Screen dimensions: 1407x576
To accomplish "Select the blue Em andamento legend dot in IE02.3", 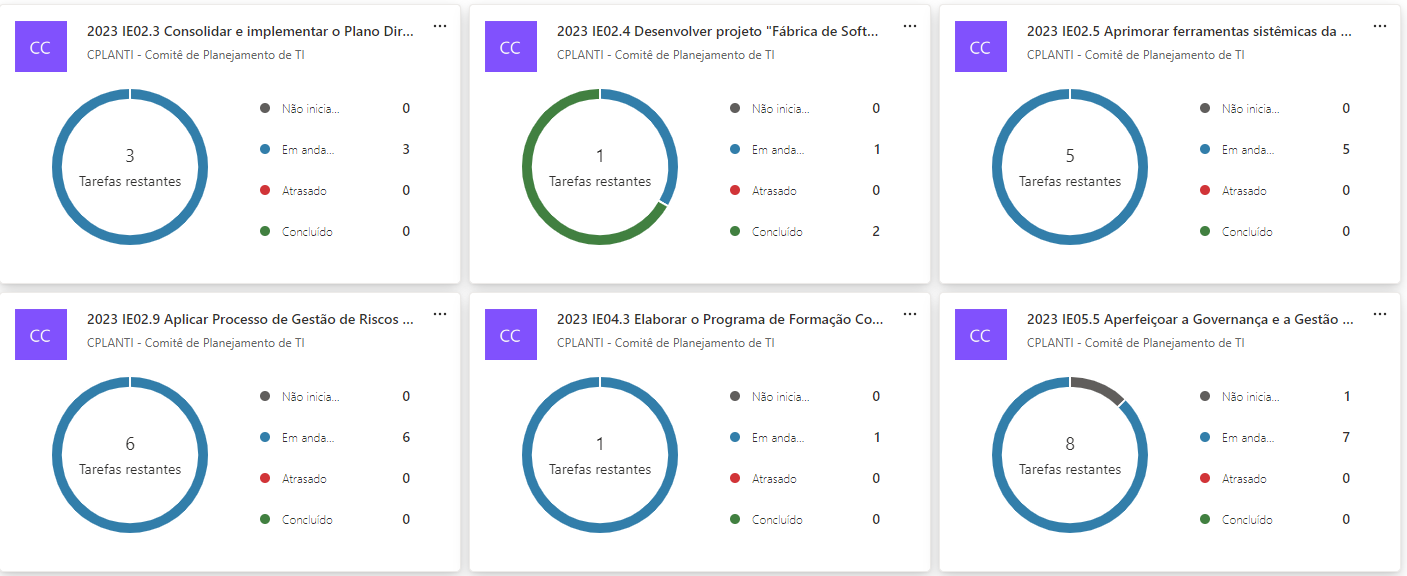I will coord(265,150).
